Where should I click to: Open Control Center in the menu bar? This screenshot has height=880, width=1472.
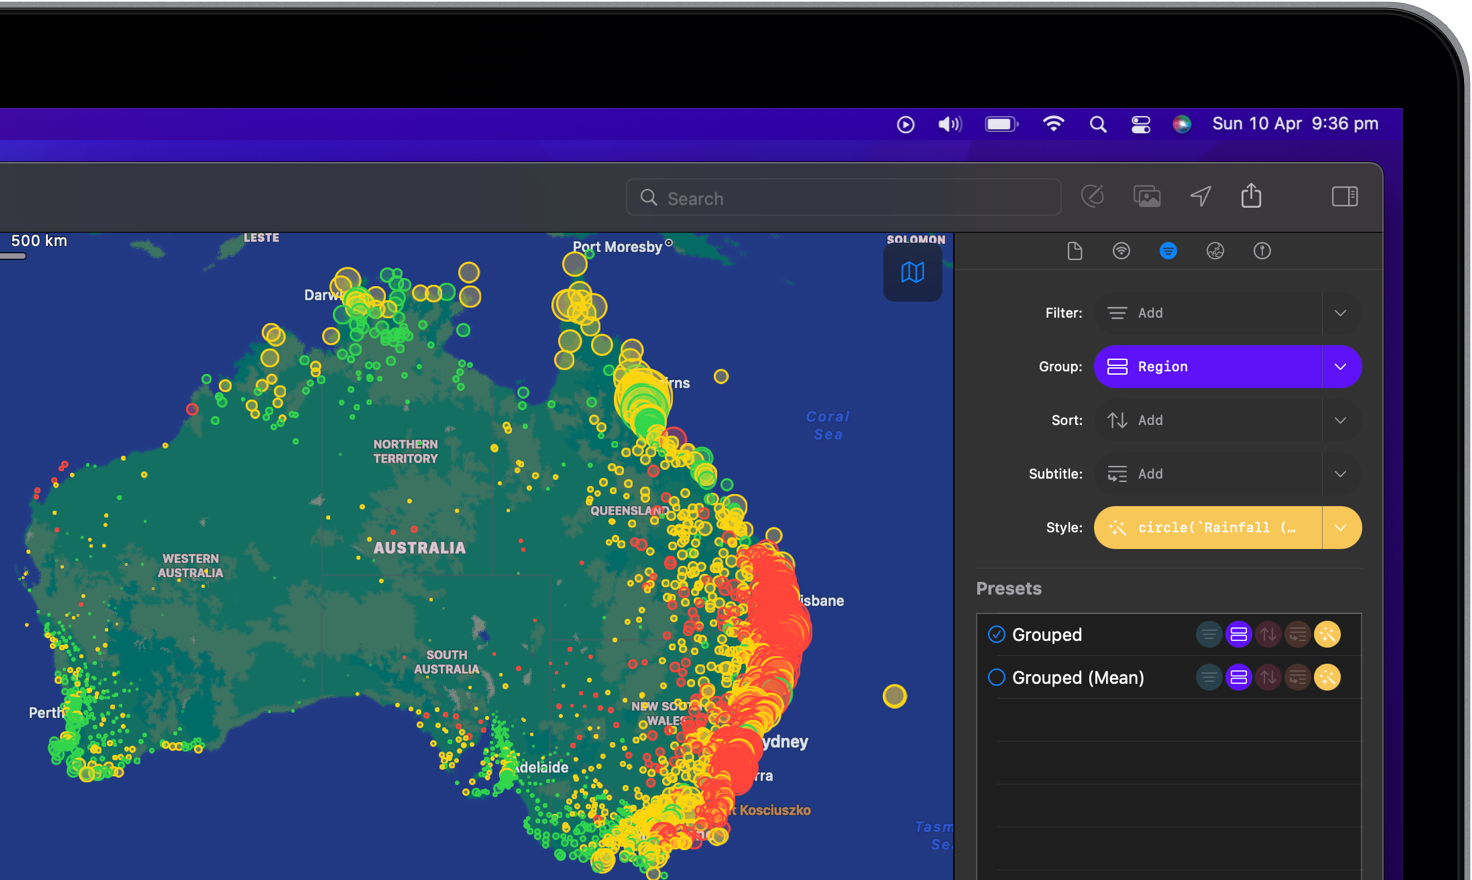[x=1141, y=124]
